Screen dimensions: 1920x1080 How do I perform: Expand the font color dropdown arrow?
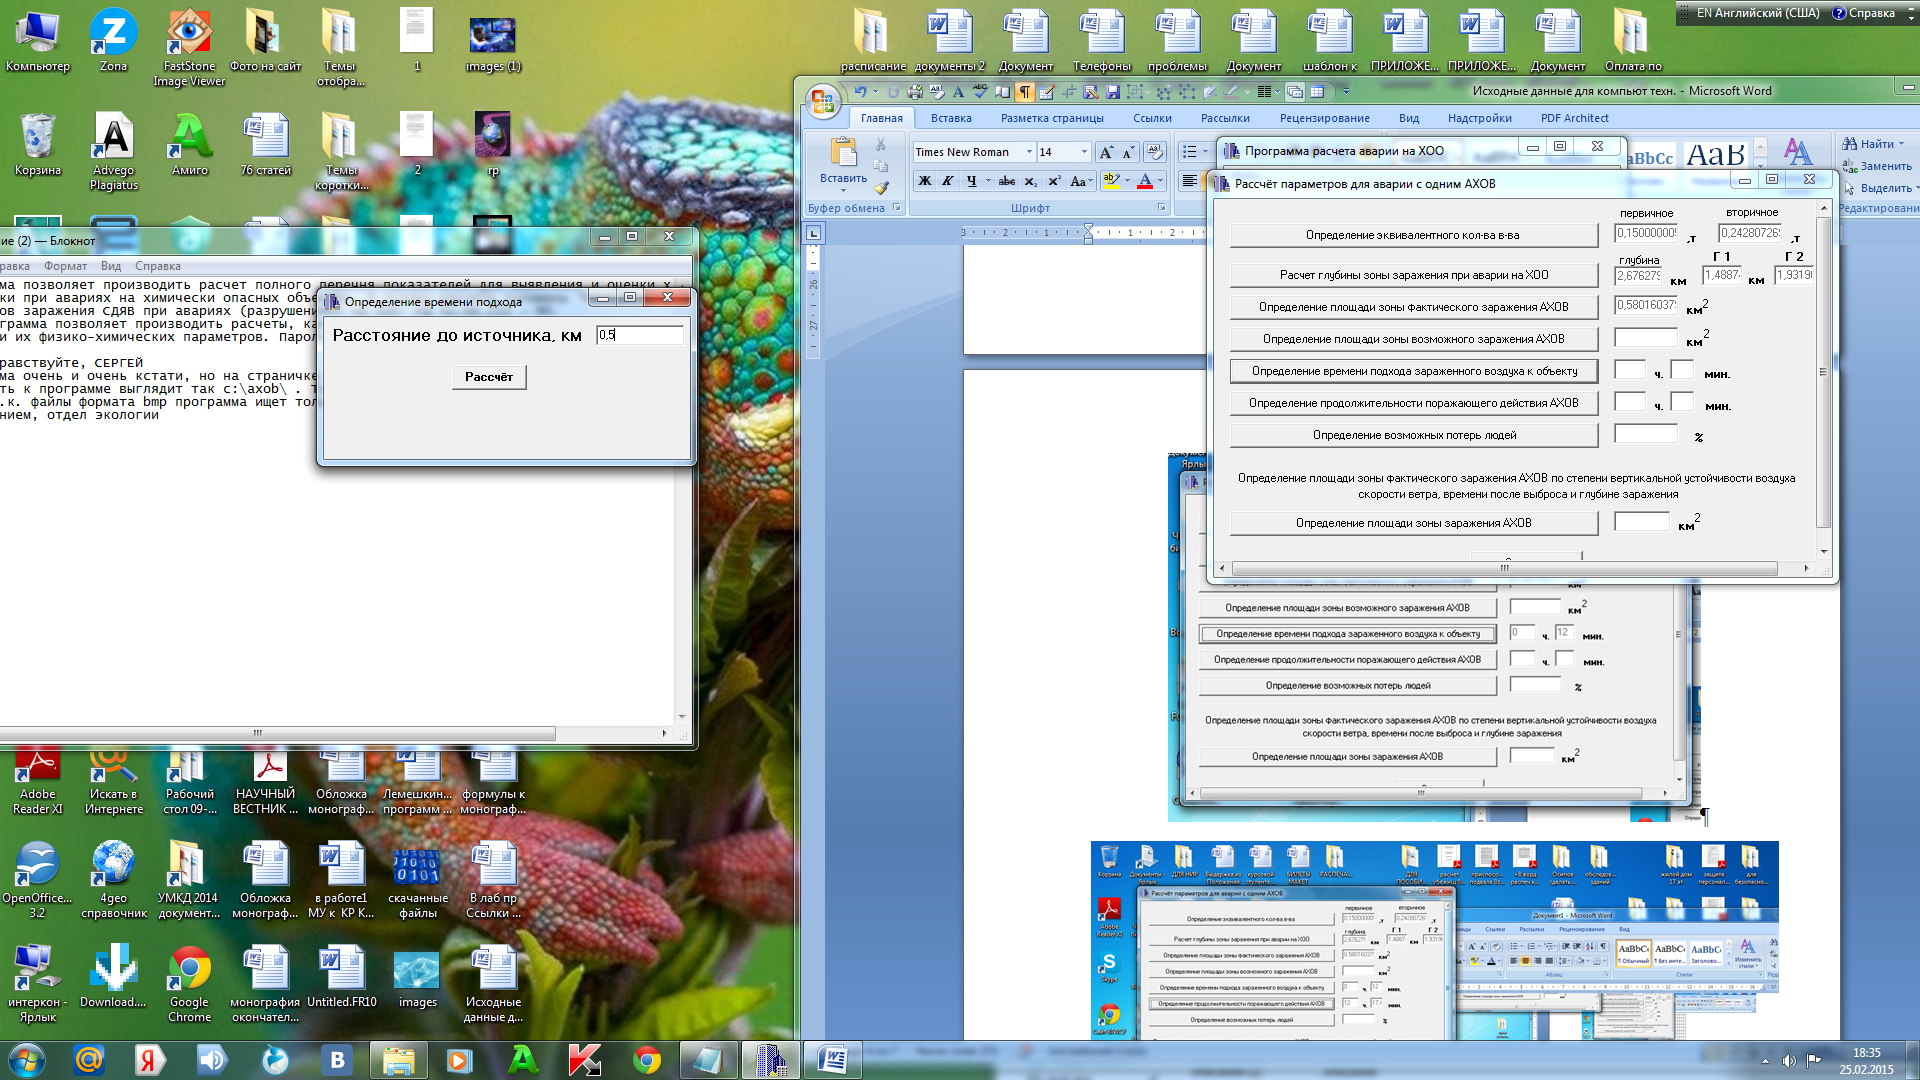[1160, 181]
